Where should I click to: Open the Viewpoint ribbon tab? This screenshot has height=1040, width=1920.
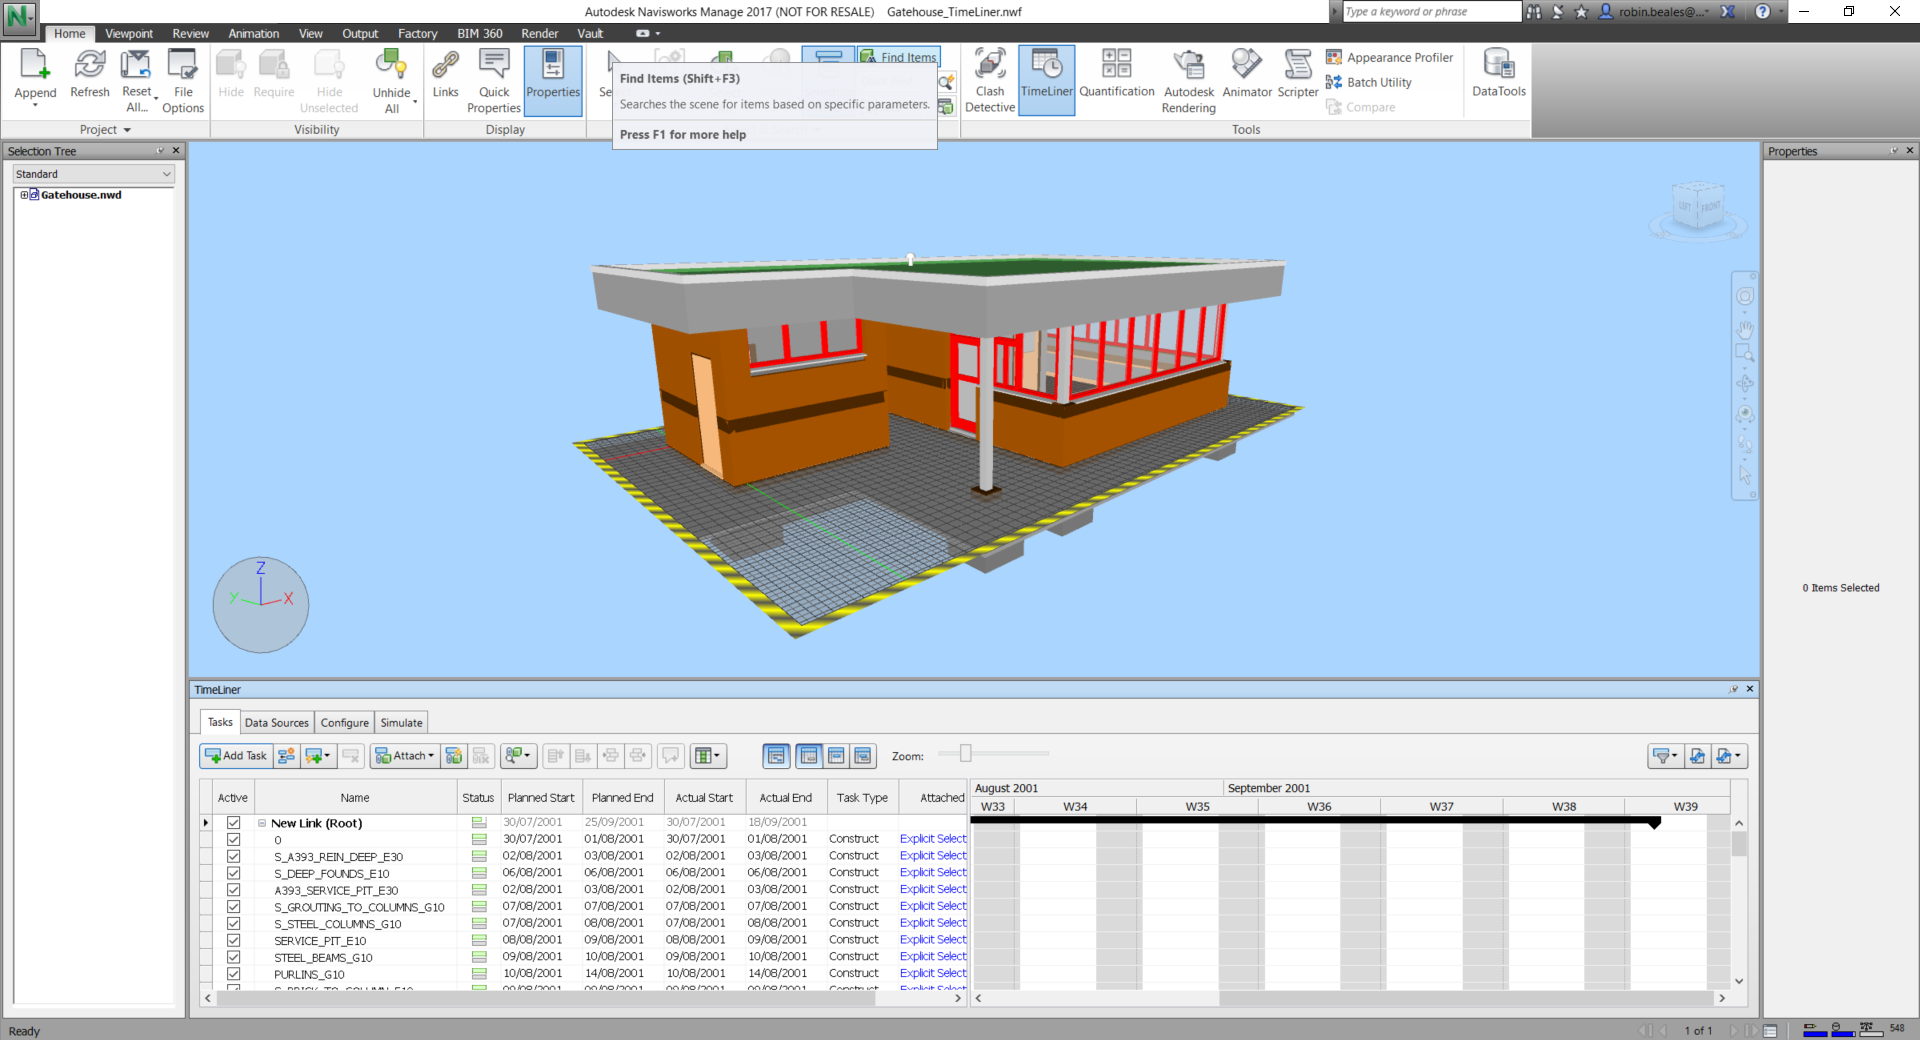[x=129, y=34]
